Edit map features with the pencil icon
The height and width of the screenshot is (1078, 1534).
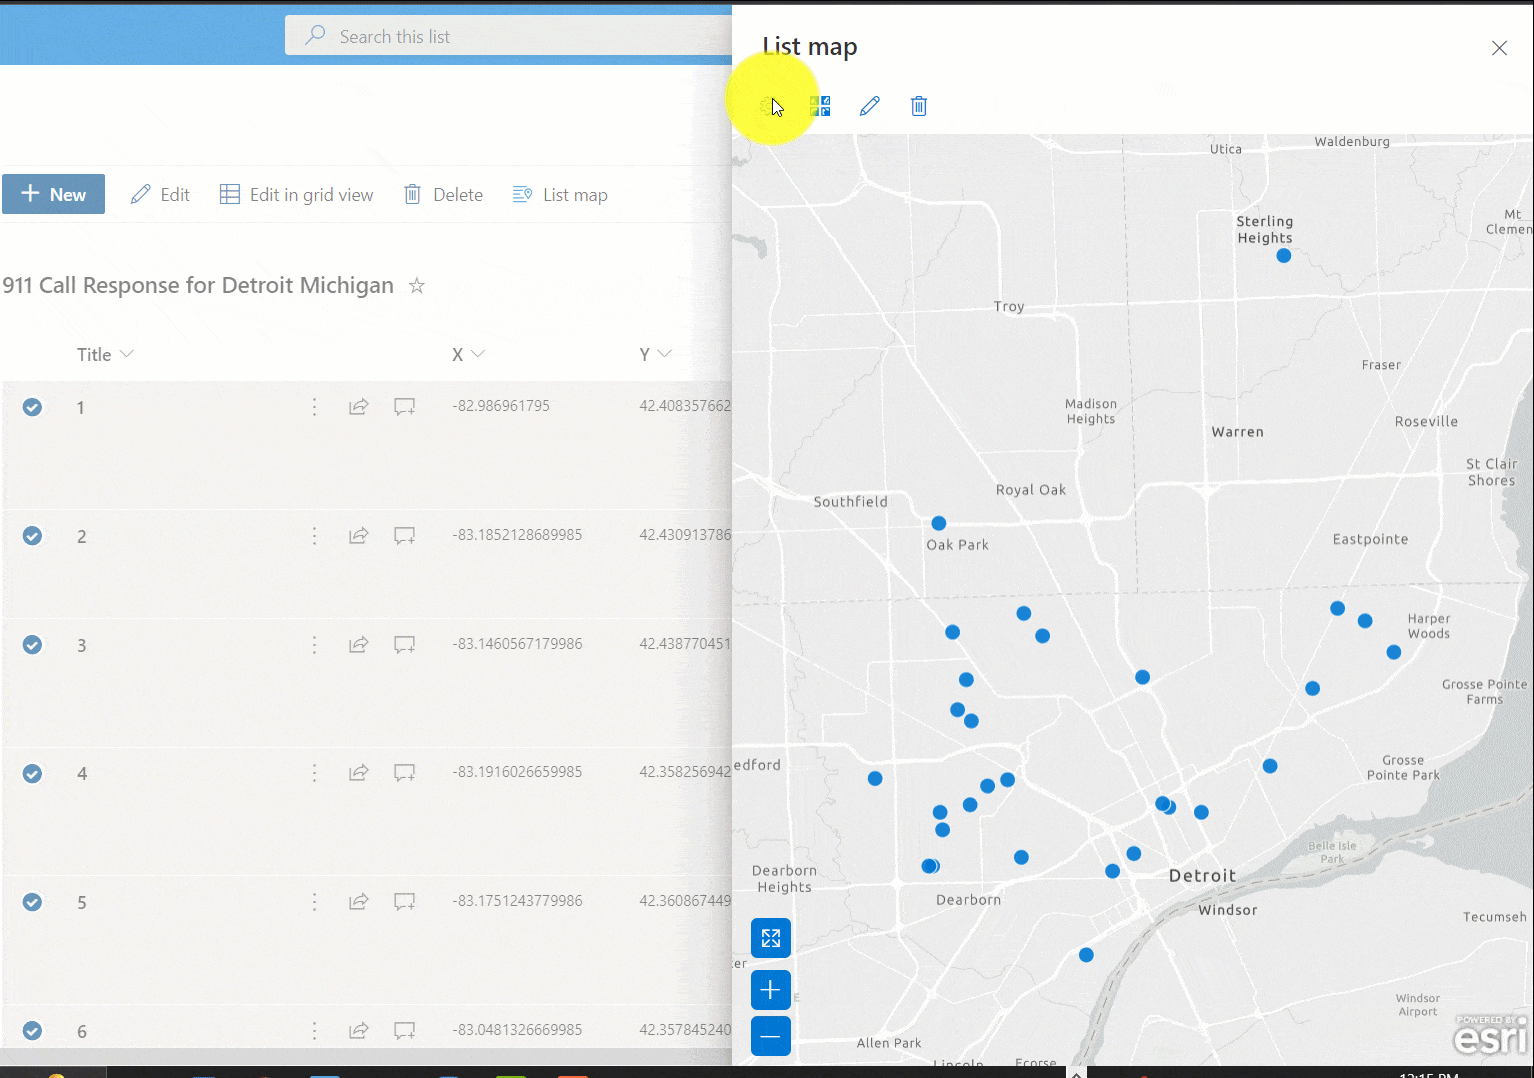pos(869,105)
